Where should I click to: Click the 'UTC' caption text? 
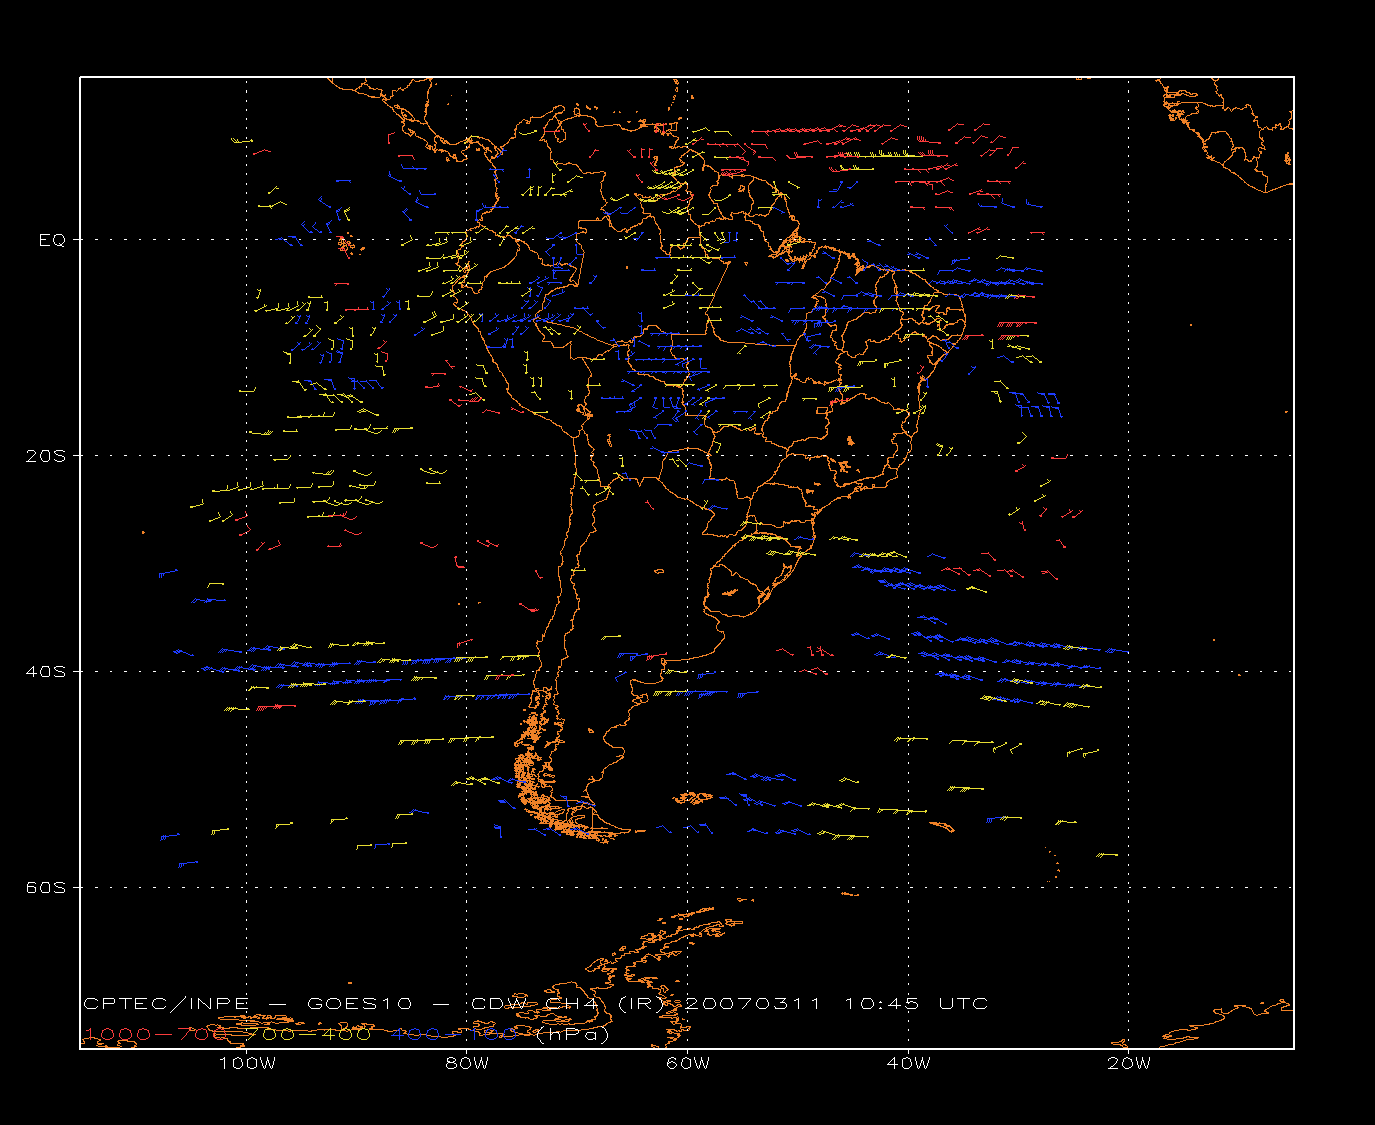[x=964, y=1004]
